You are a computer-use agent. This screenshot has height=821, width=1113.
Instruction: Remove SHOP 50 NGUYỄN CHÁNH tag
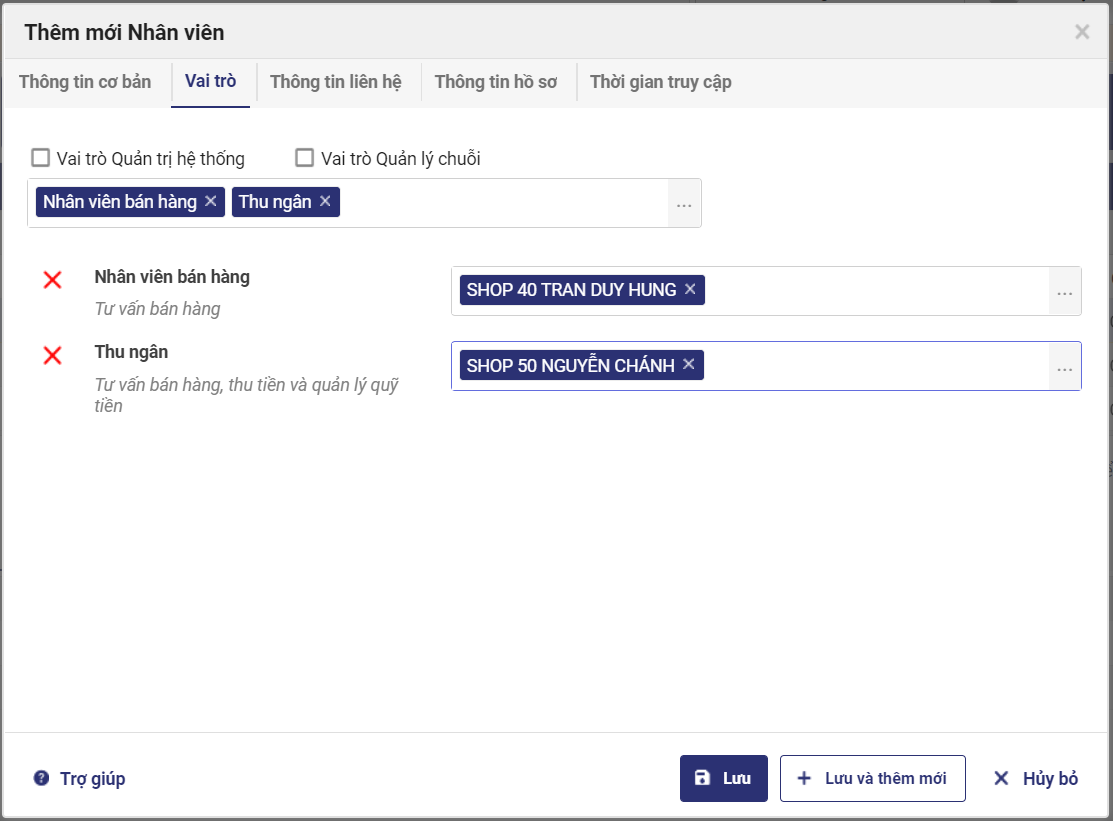689,365
